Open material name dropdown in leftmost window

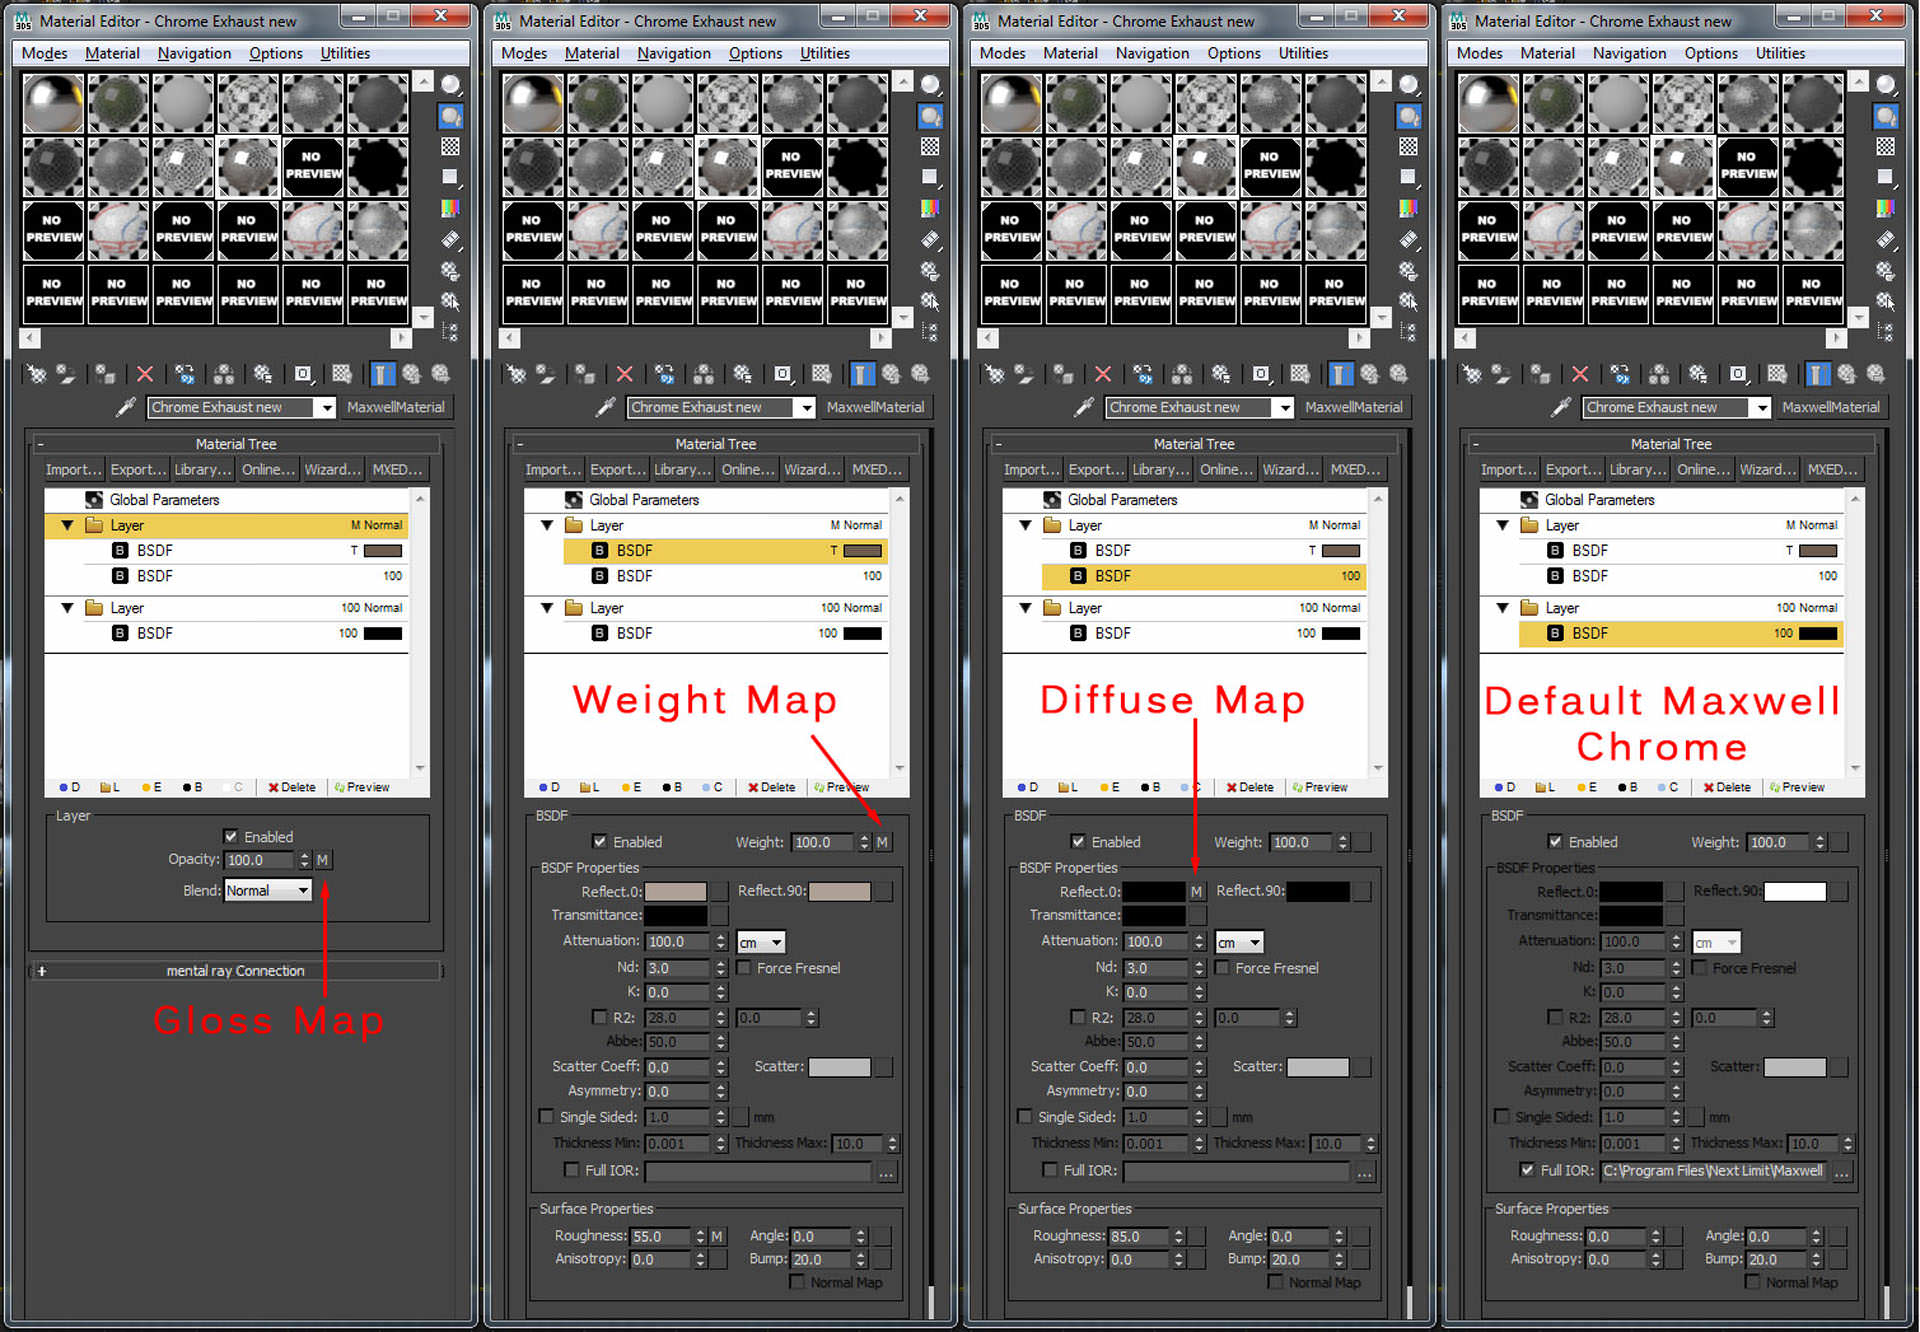[326, 408]
